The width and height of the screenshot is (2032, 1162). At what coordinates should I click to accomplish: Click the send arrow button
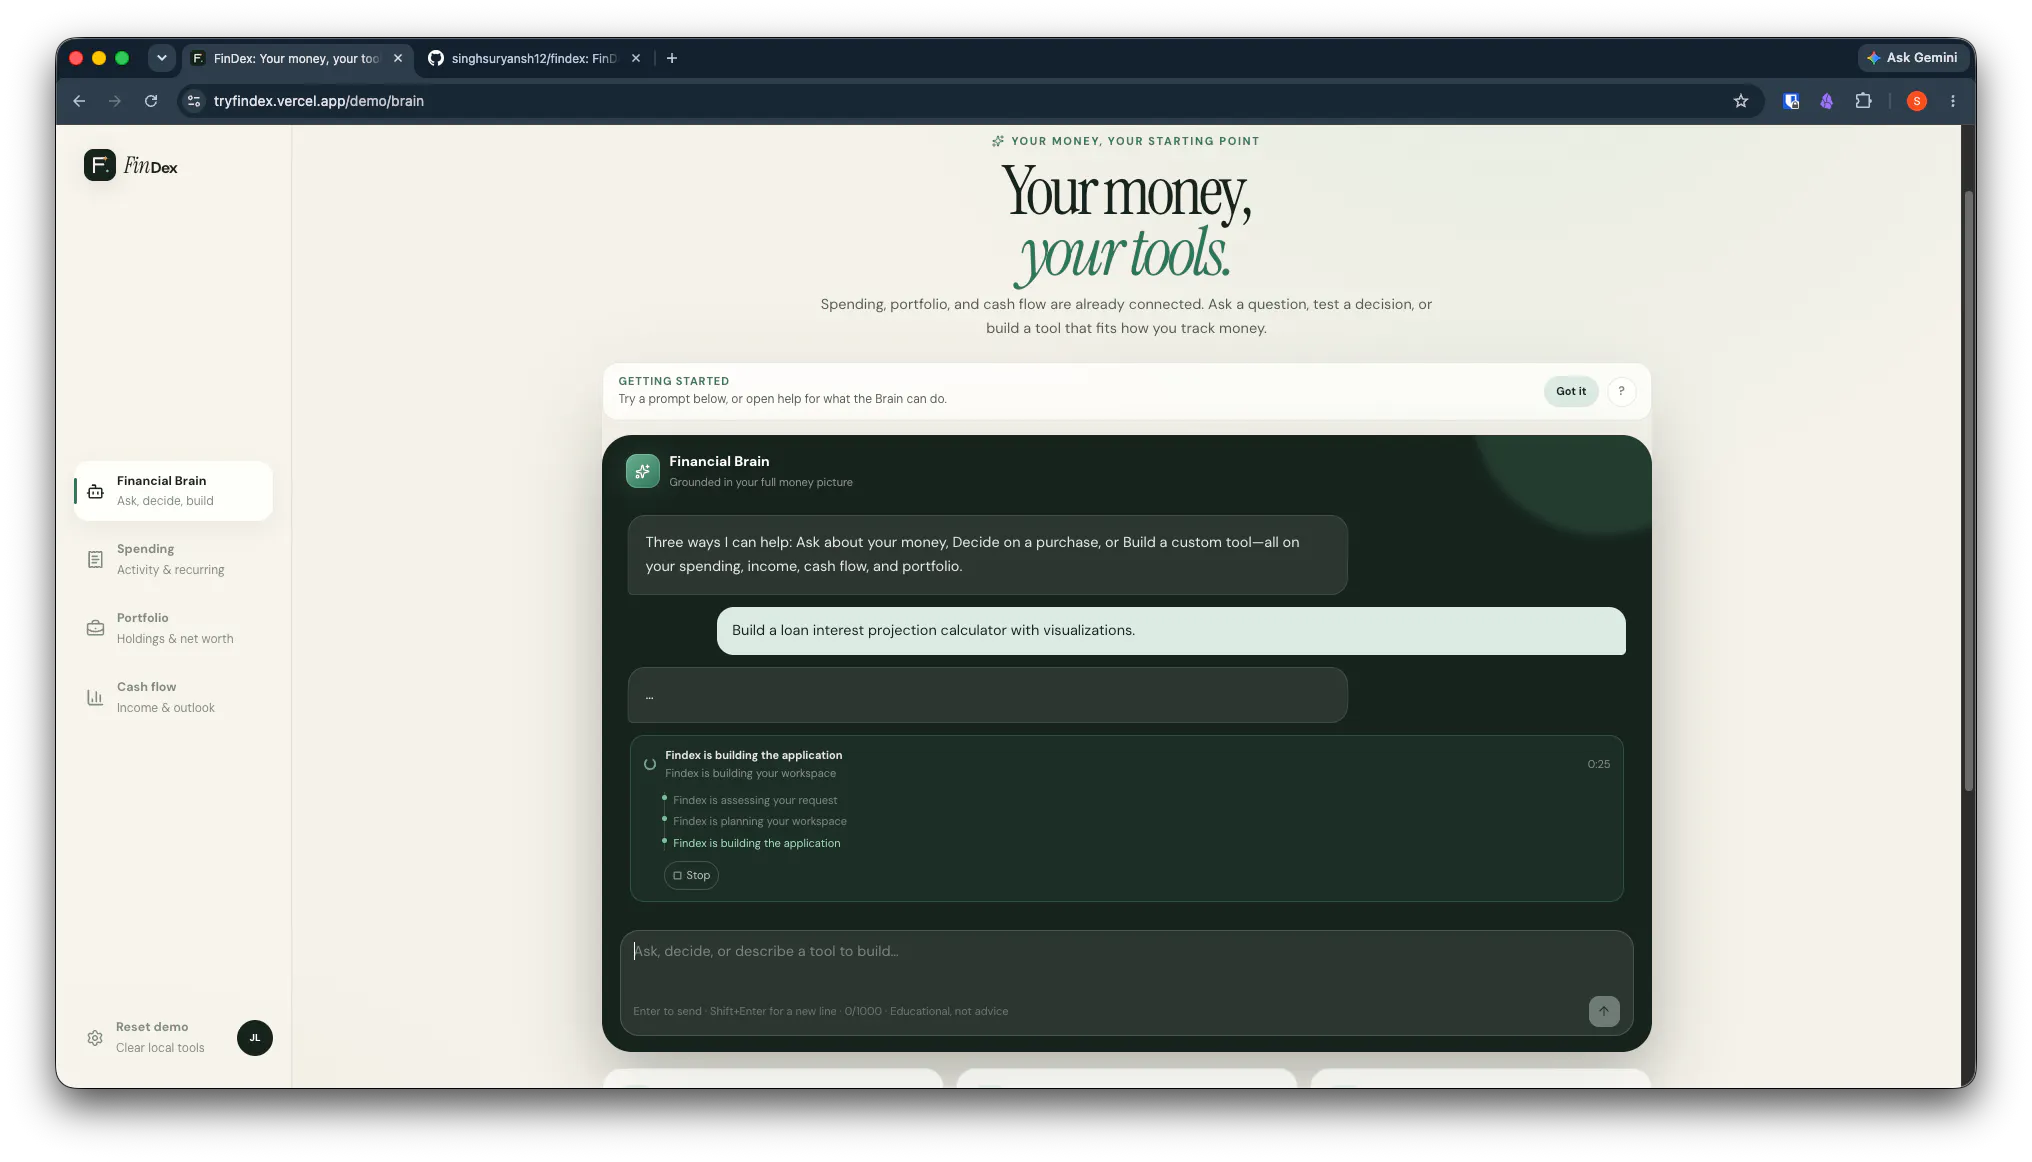pos(1604,1011)
